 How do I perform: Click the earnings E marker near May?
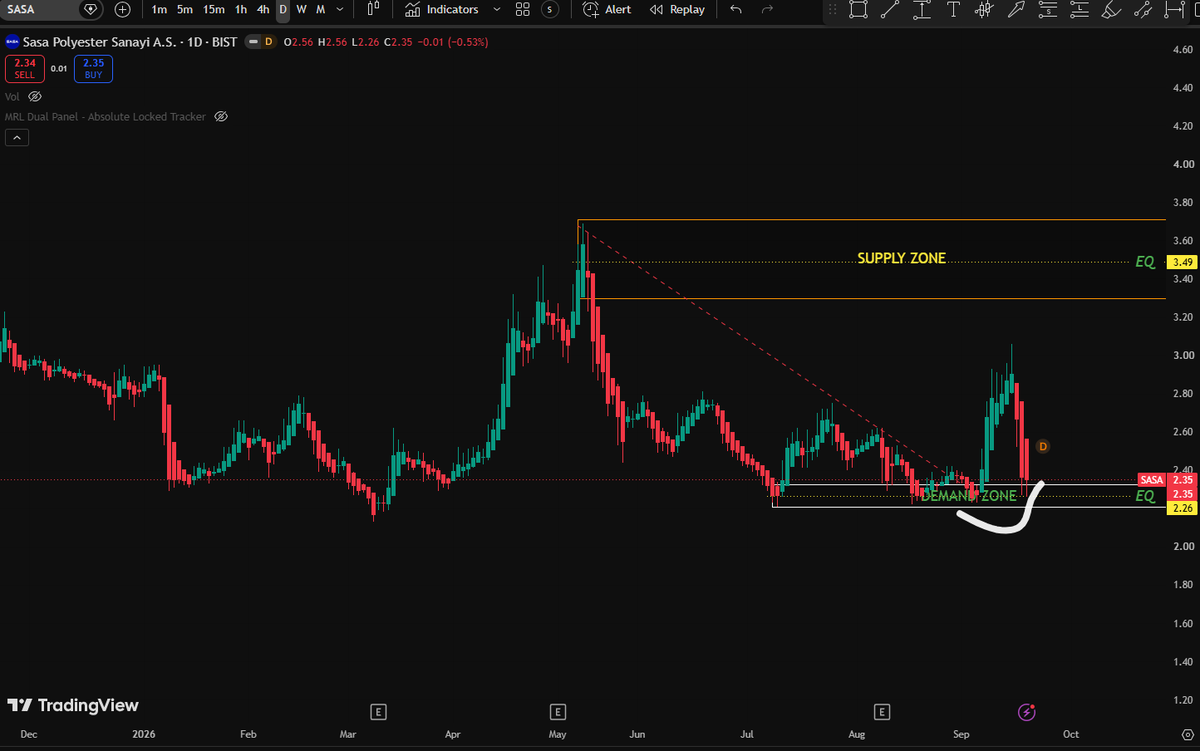click(558, 712)
